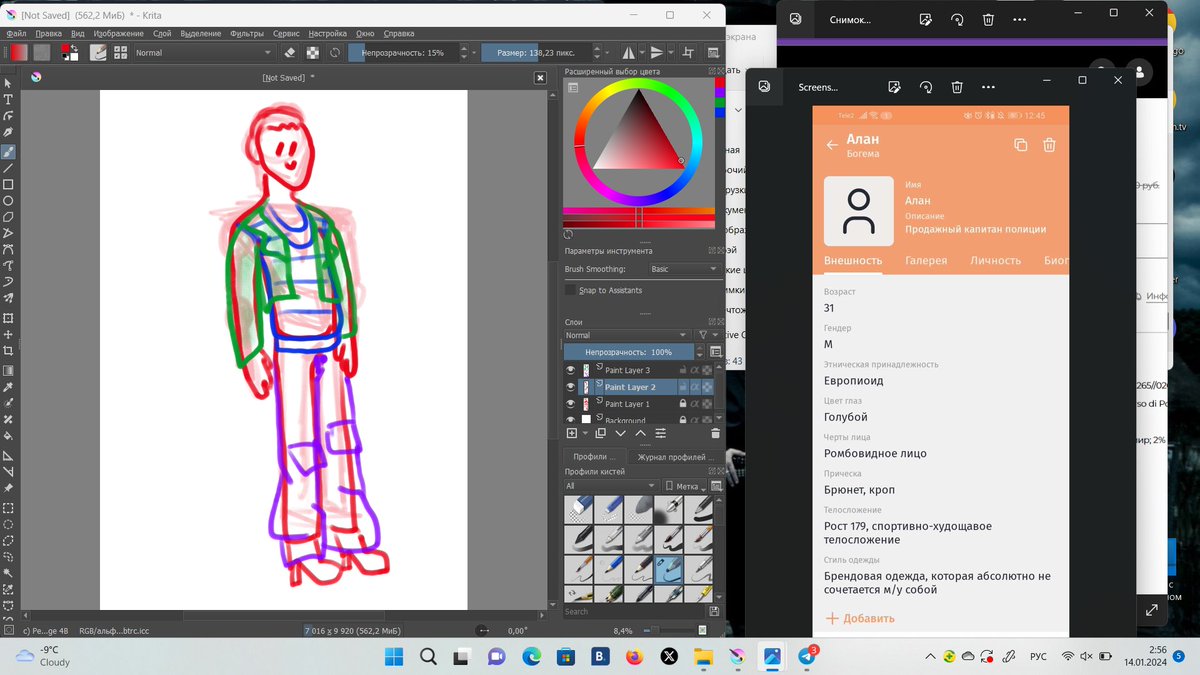
Task: Select the Text tool in Krita toolbox
Action: pyautogui.click(x=8, y=99)
